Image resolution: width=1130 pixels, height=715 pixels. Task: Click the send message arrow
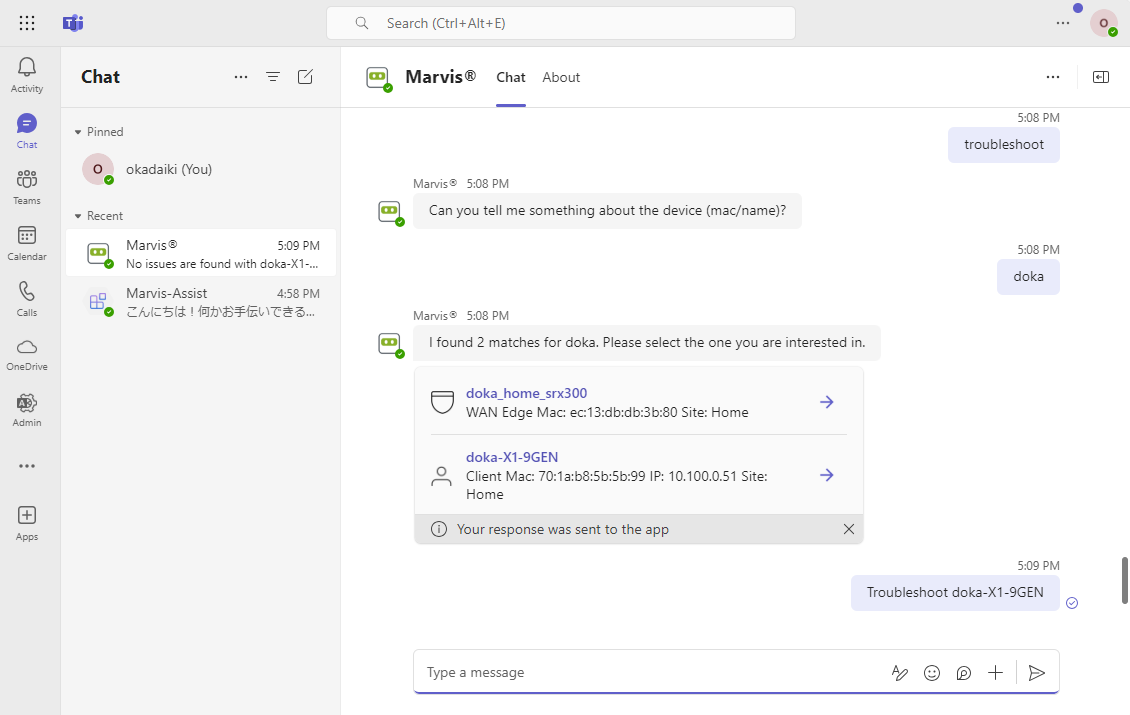tap(1037, 673)
